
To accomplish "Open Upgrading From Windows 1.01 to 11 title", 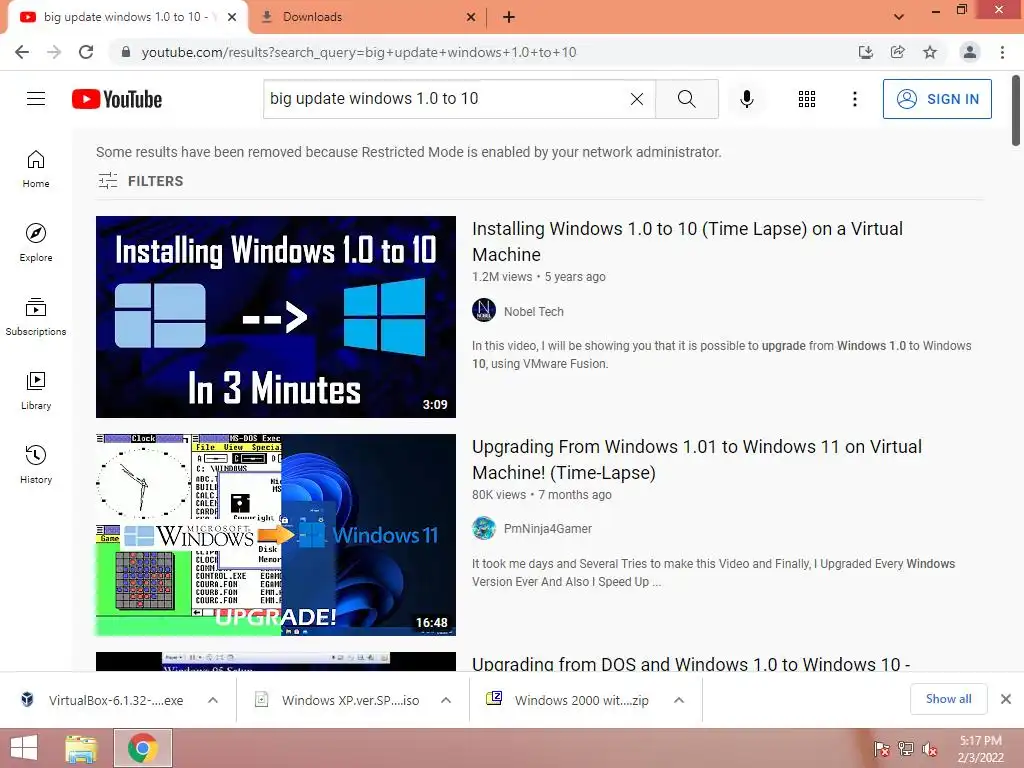I will [x=697, y=459].
